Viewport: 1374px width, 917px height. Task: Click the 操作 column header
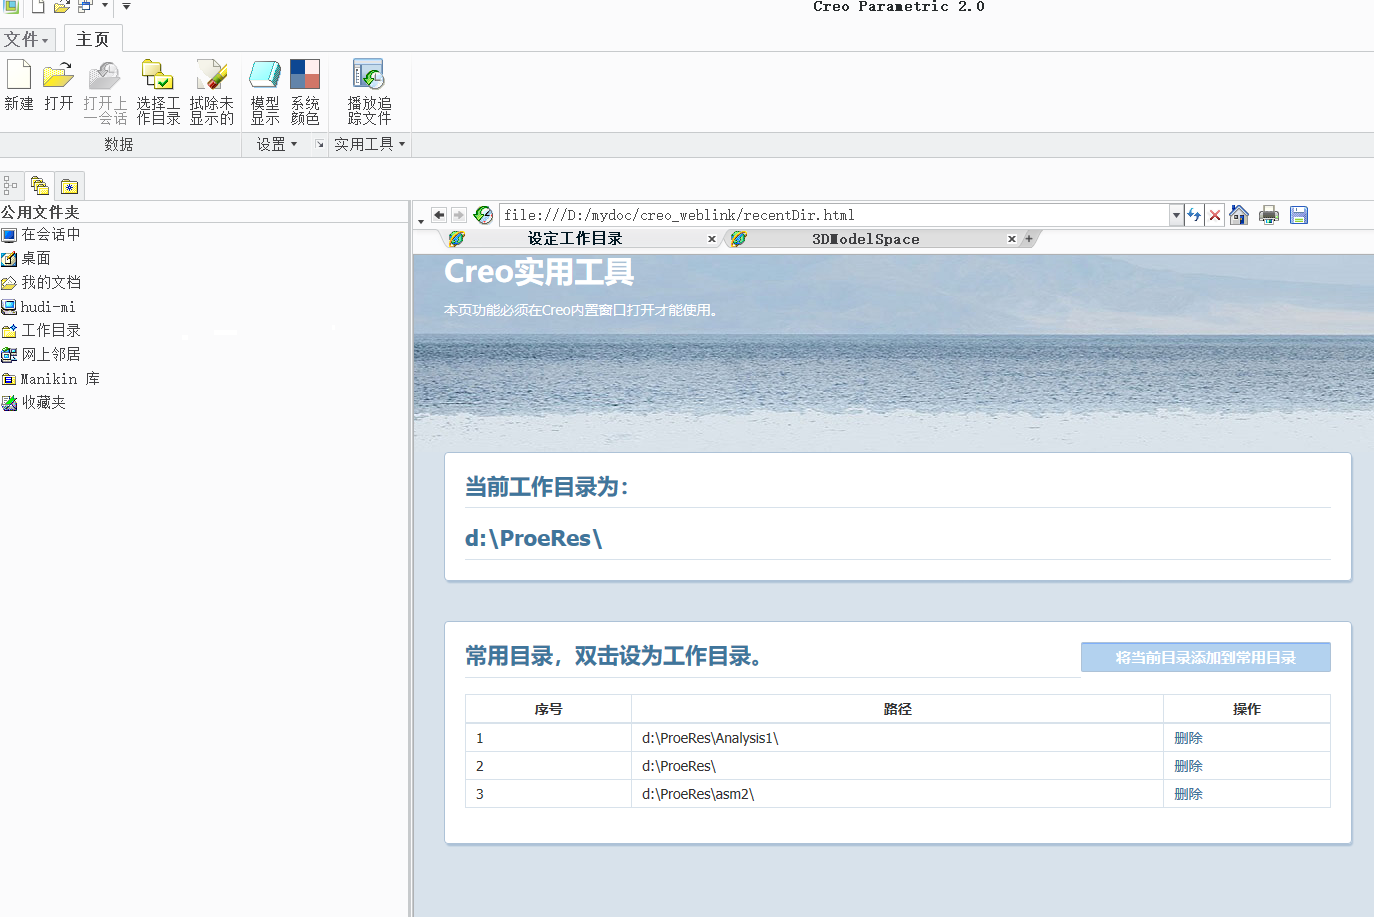click(x=1247, y=709)
